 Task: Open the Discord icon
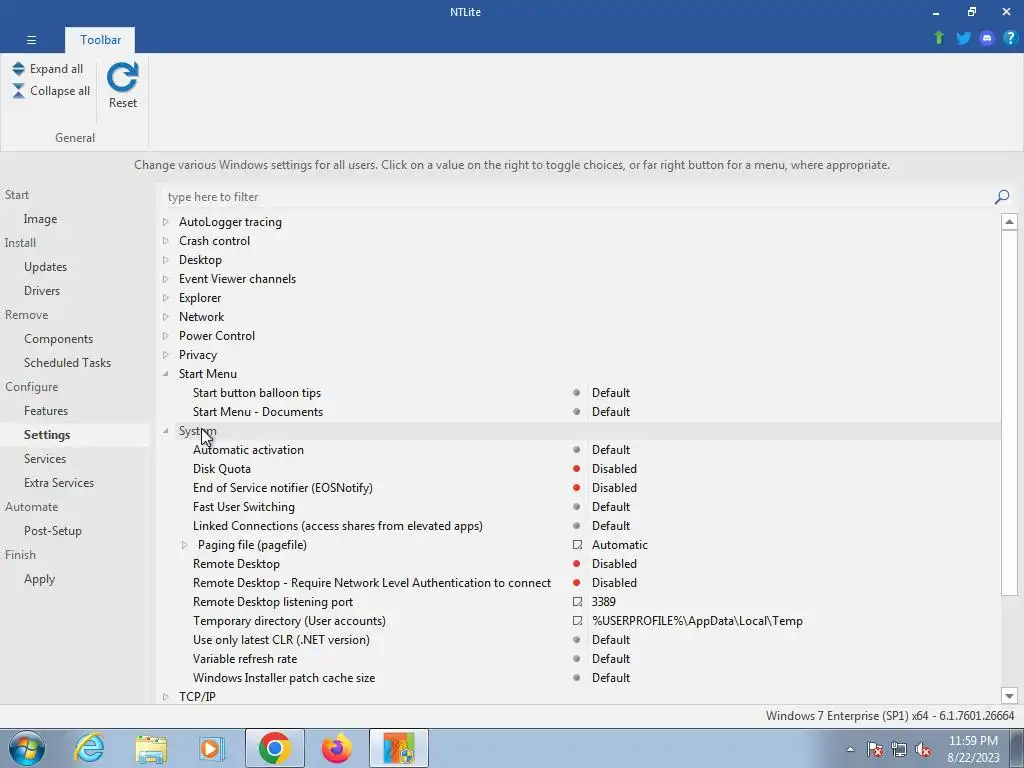987,38
